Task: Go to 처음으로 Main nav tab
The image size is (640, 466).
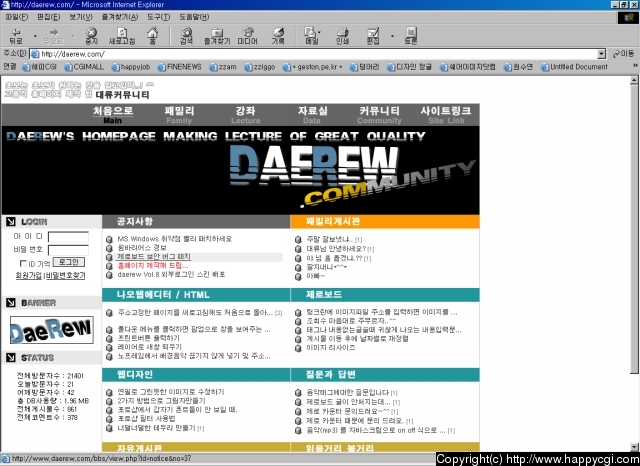Action: point(113,114)
